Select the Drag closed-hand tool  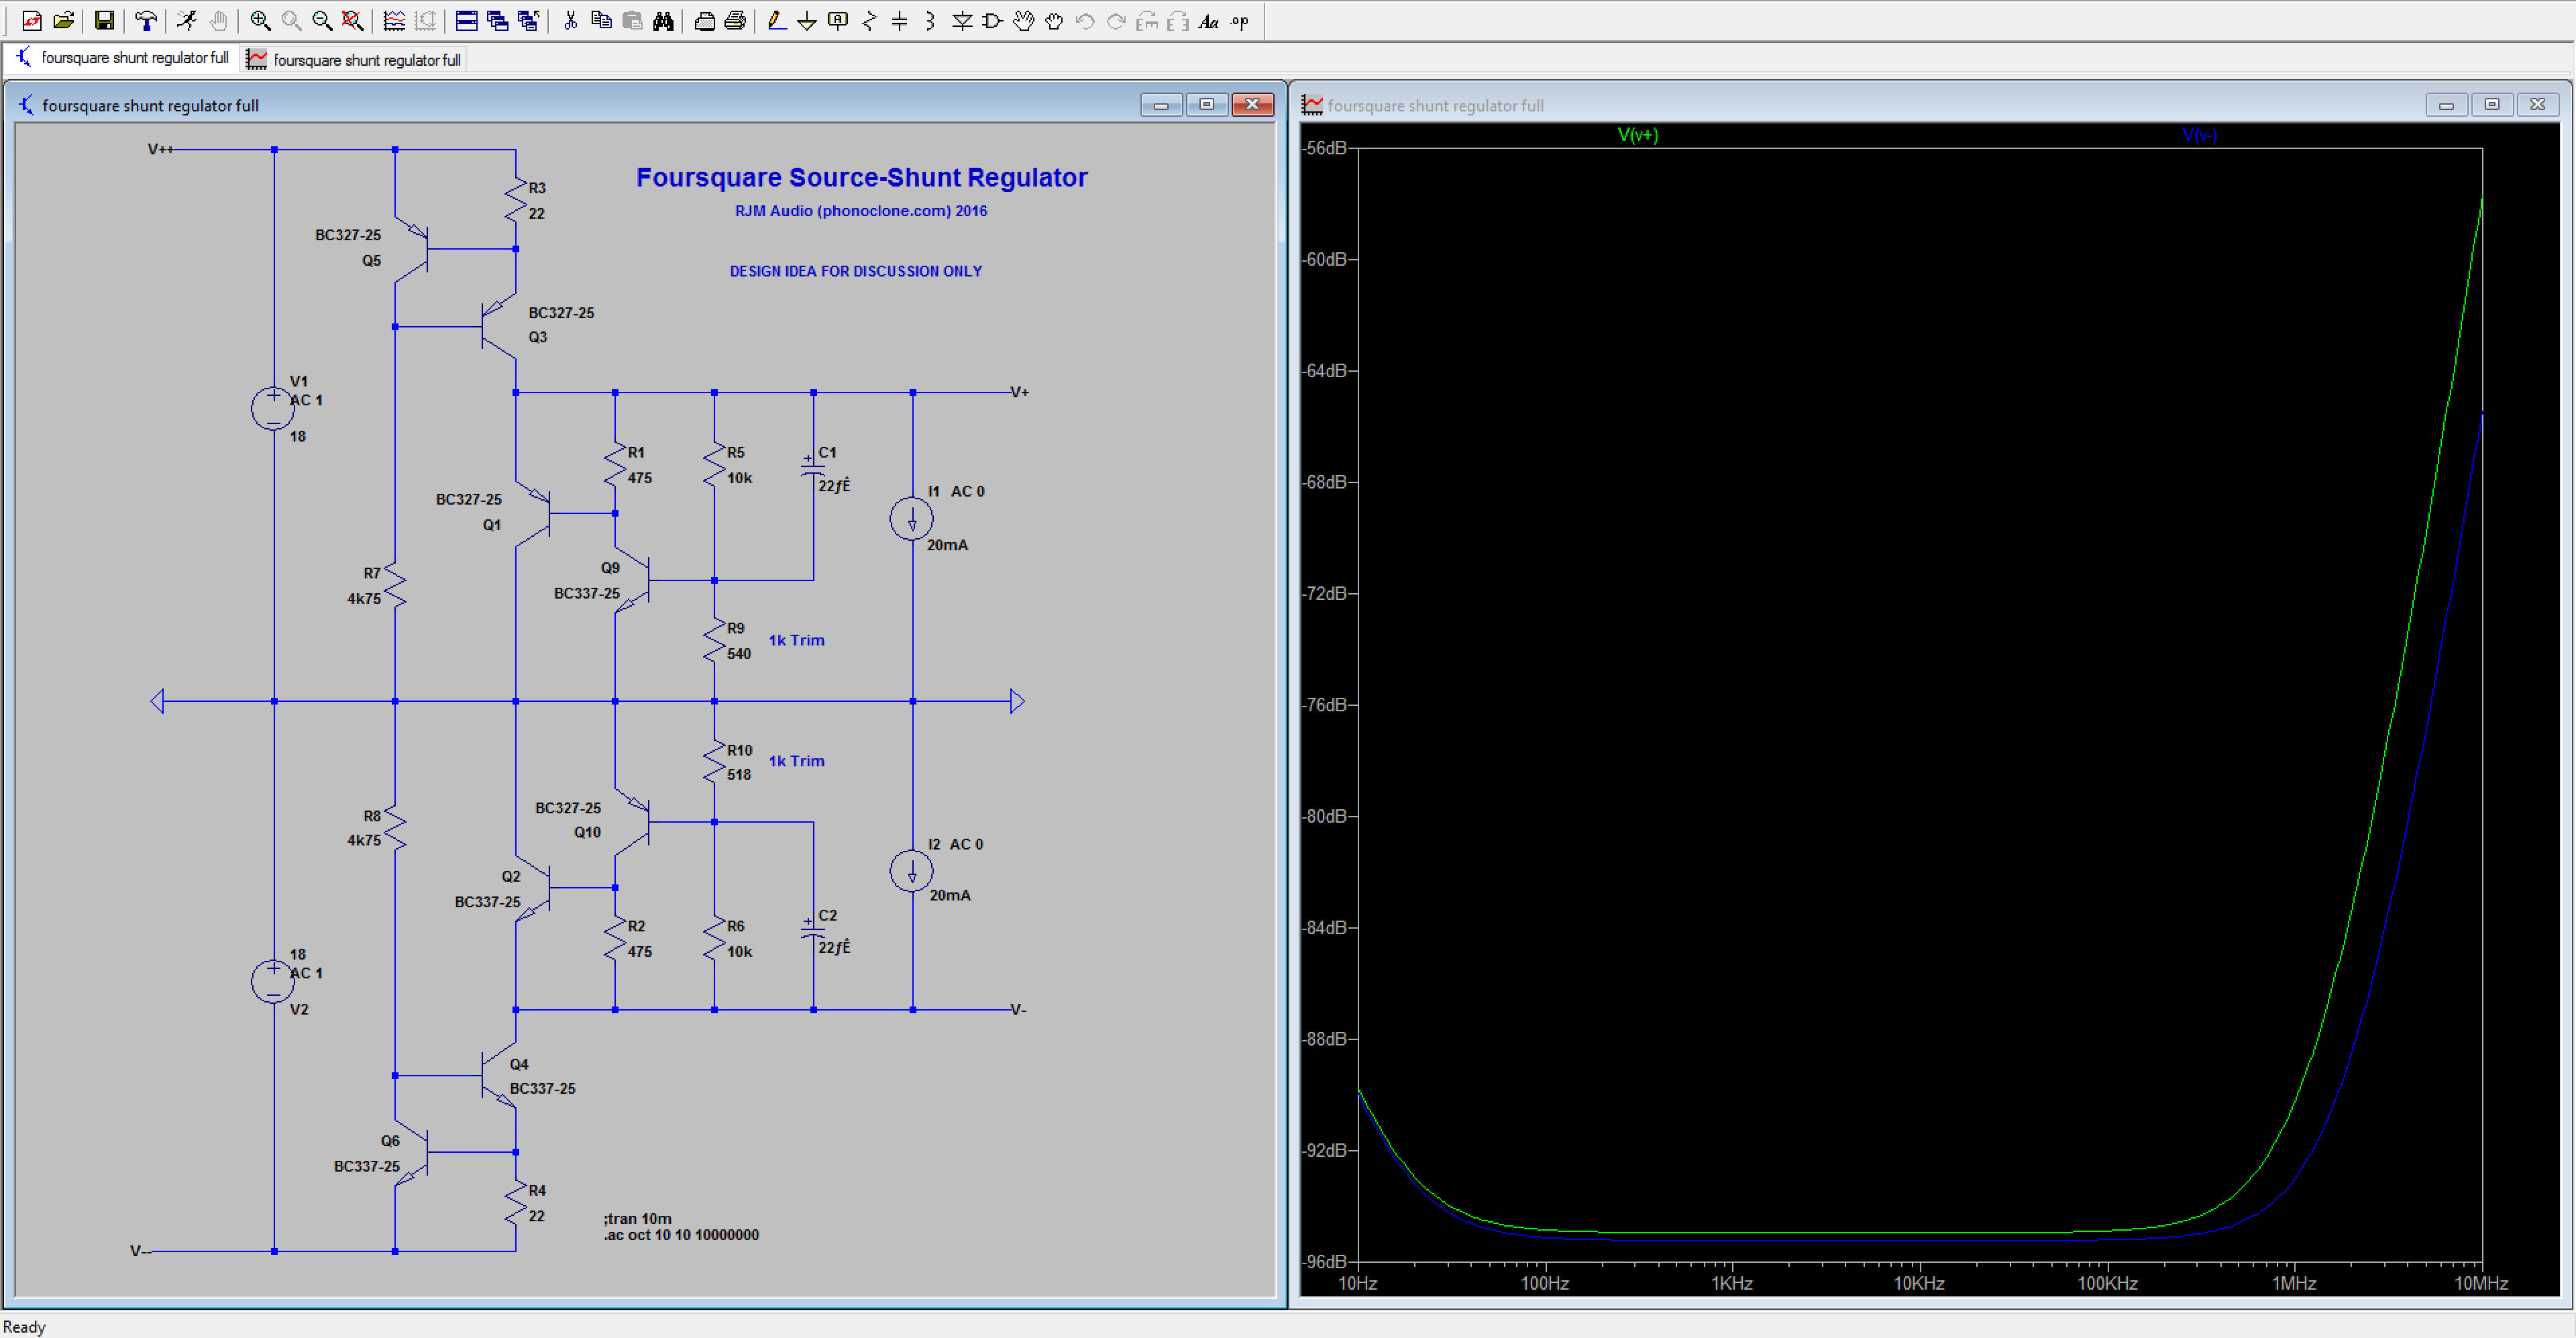coord(1054,20)
